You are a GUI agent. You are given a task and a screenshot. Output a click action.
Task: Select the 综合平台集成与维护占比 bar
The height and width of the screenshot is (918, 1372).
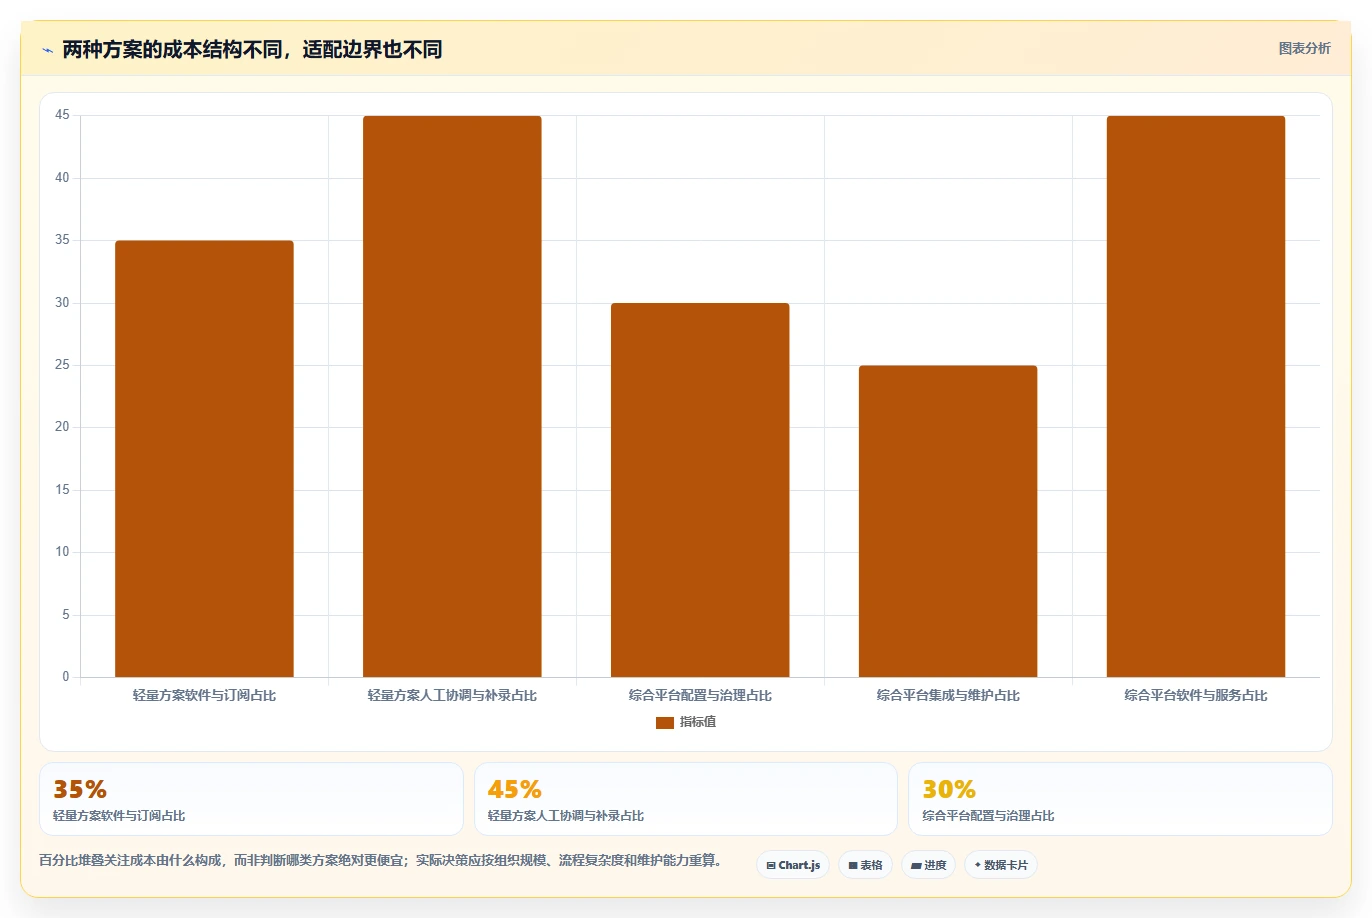(x=948, y=521)
